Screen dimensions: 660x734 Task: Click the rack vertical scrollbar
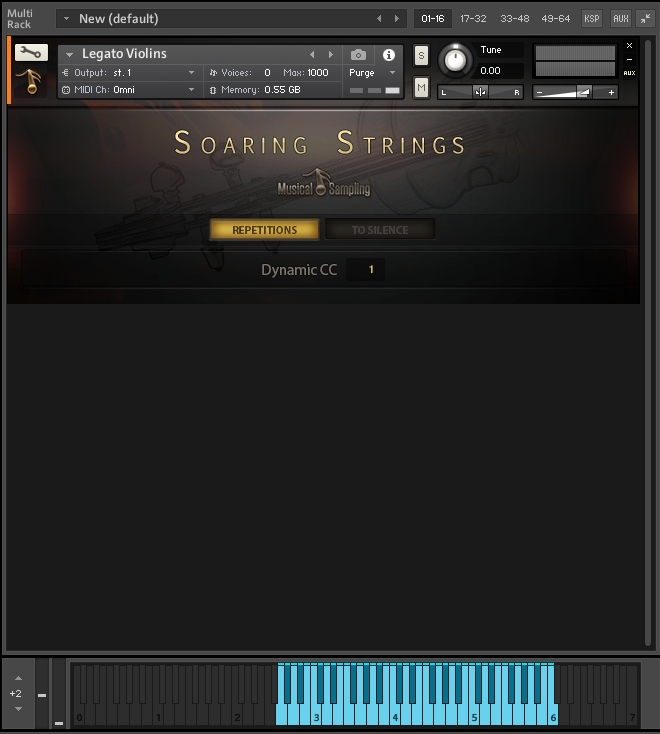(x=648, y=343)
